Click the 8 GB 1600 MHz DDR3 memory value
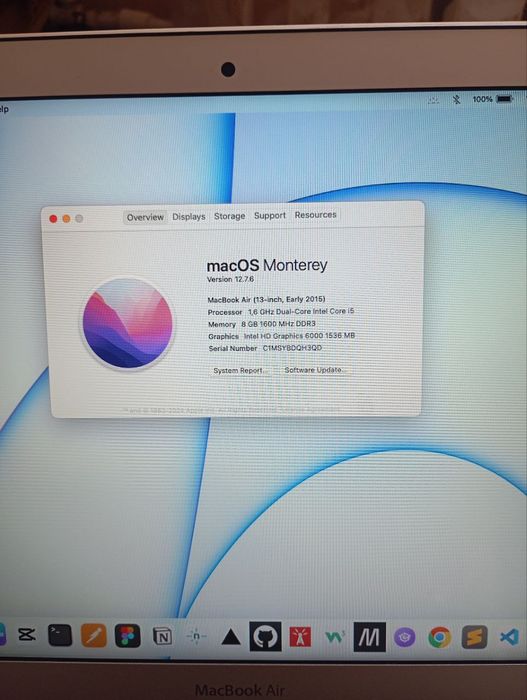 278,324
